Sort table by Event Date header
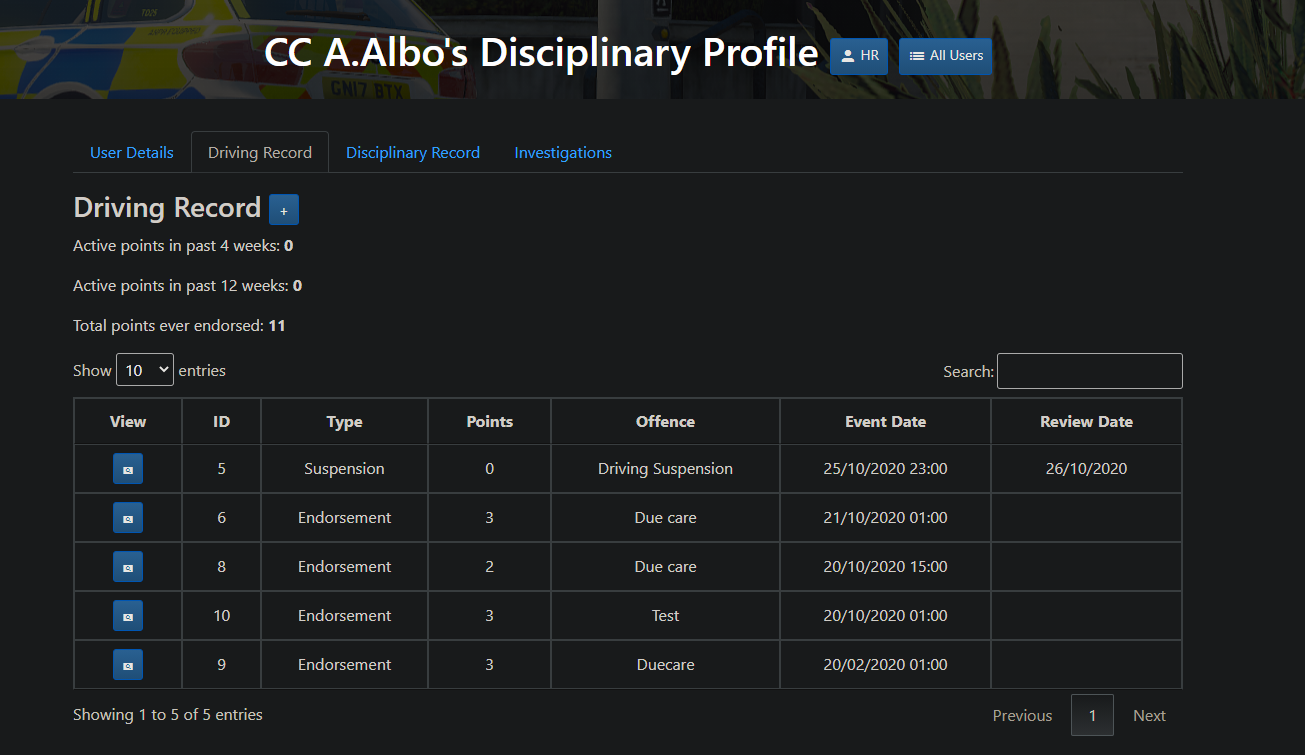The height and width of the screenshot is (755, 1305). click(x=886, y=422)
